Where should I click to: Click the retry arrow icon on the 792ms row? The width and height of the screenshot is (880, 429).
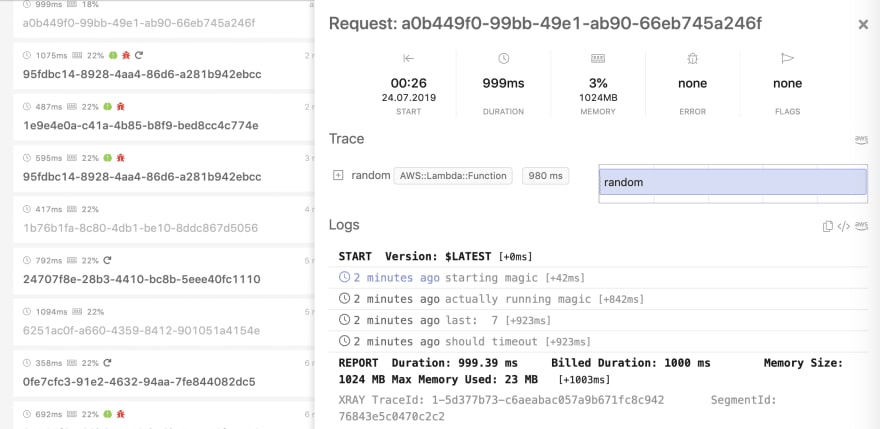pyautogui.click(x=108, y=260)
